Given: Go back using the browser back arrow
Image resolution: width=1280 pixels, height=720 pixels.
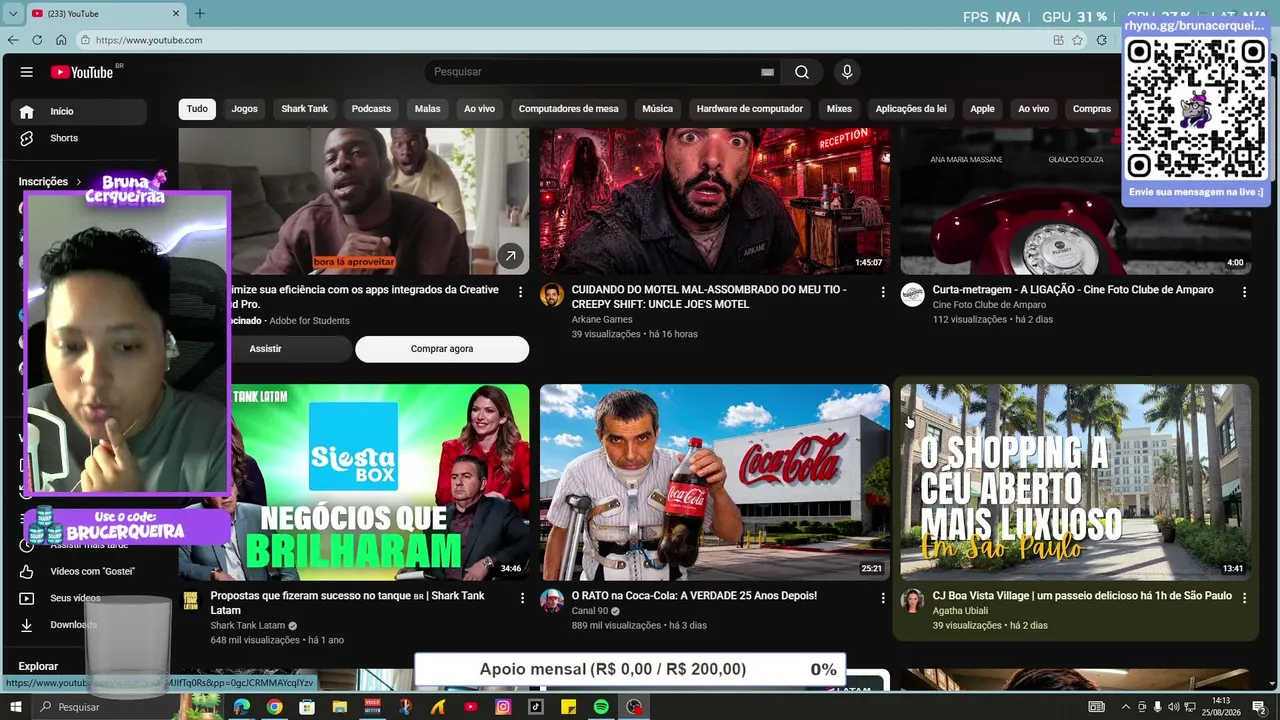Looking at the screenshot, I should (x=13, y=40).
